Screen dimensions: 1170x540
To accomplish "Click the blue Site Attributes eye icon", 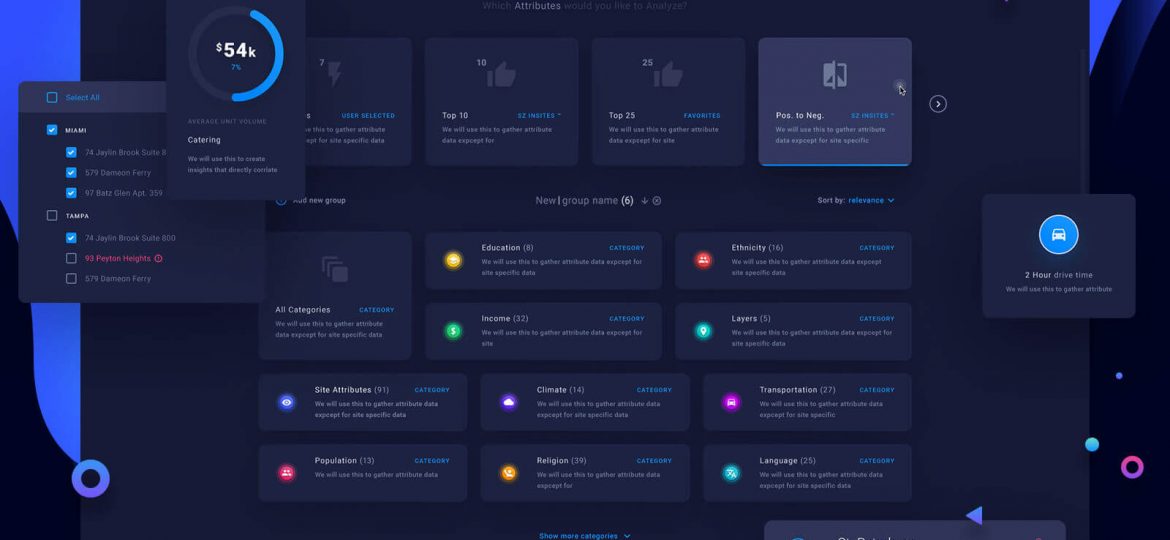I will 287,402.
